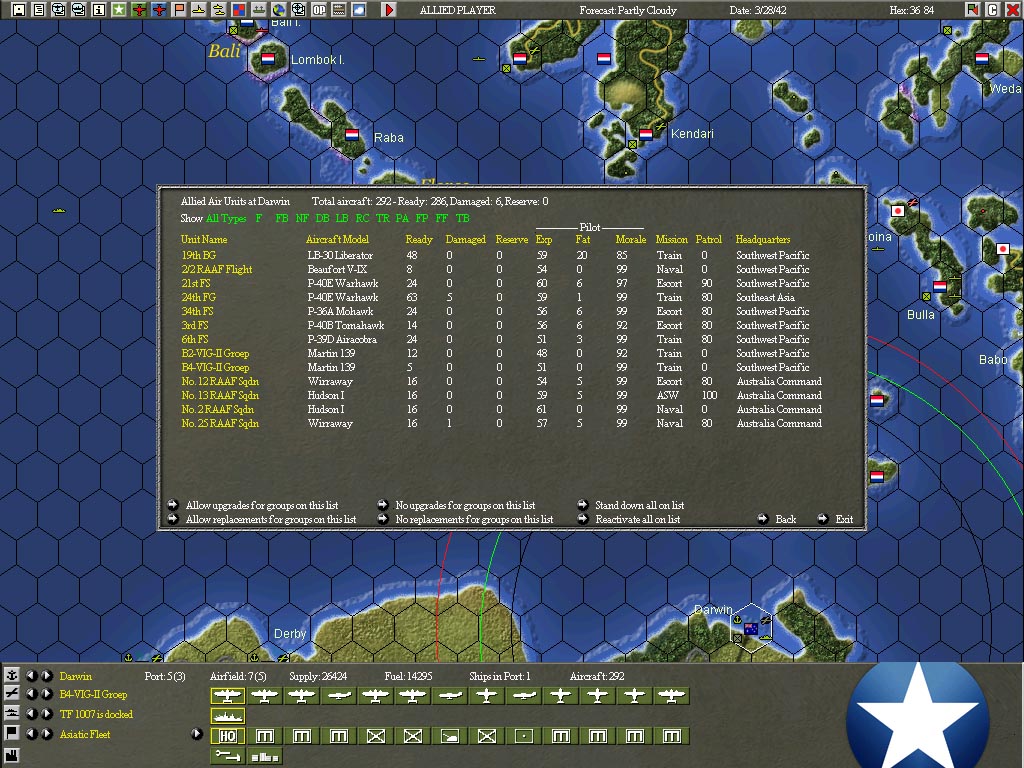This screenshot has width=1024, height=768.
Task: Click the info 'i' toolbar icon
Action: coord(99,9)
